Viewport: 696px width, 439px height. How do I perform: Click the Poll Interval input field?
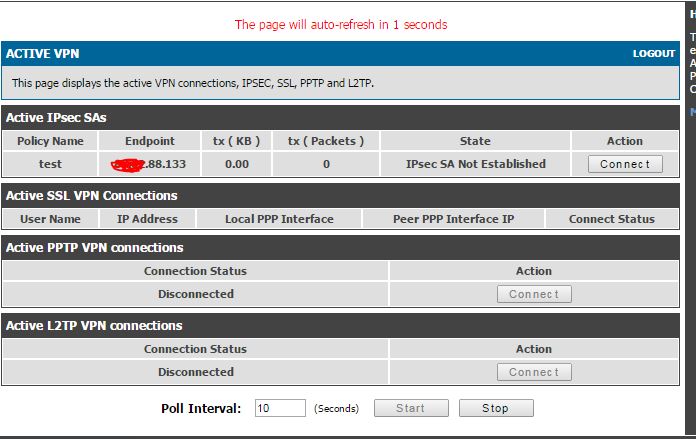[x=280, y=408]
